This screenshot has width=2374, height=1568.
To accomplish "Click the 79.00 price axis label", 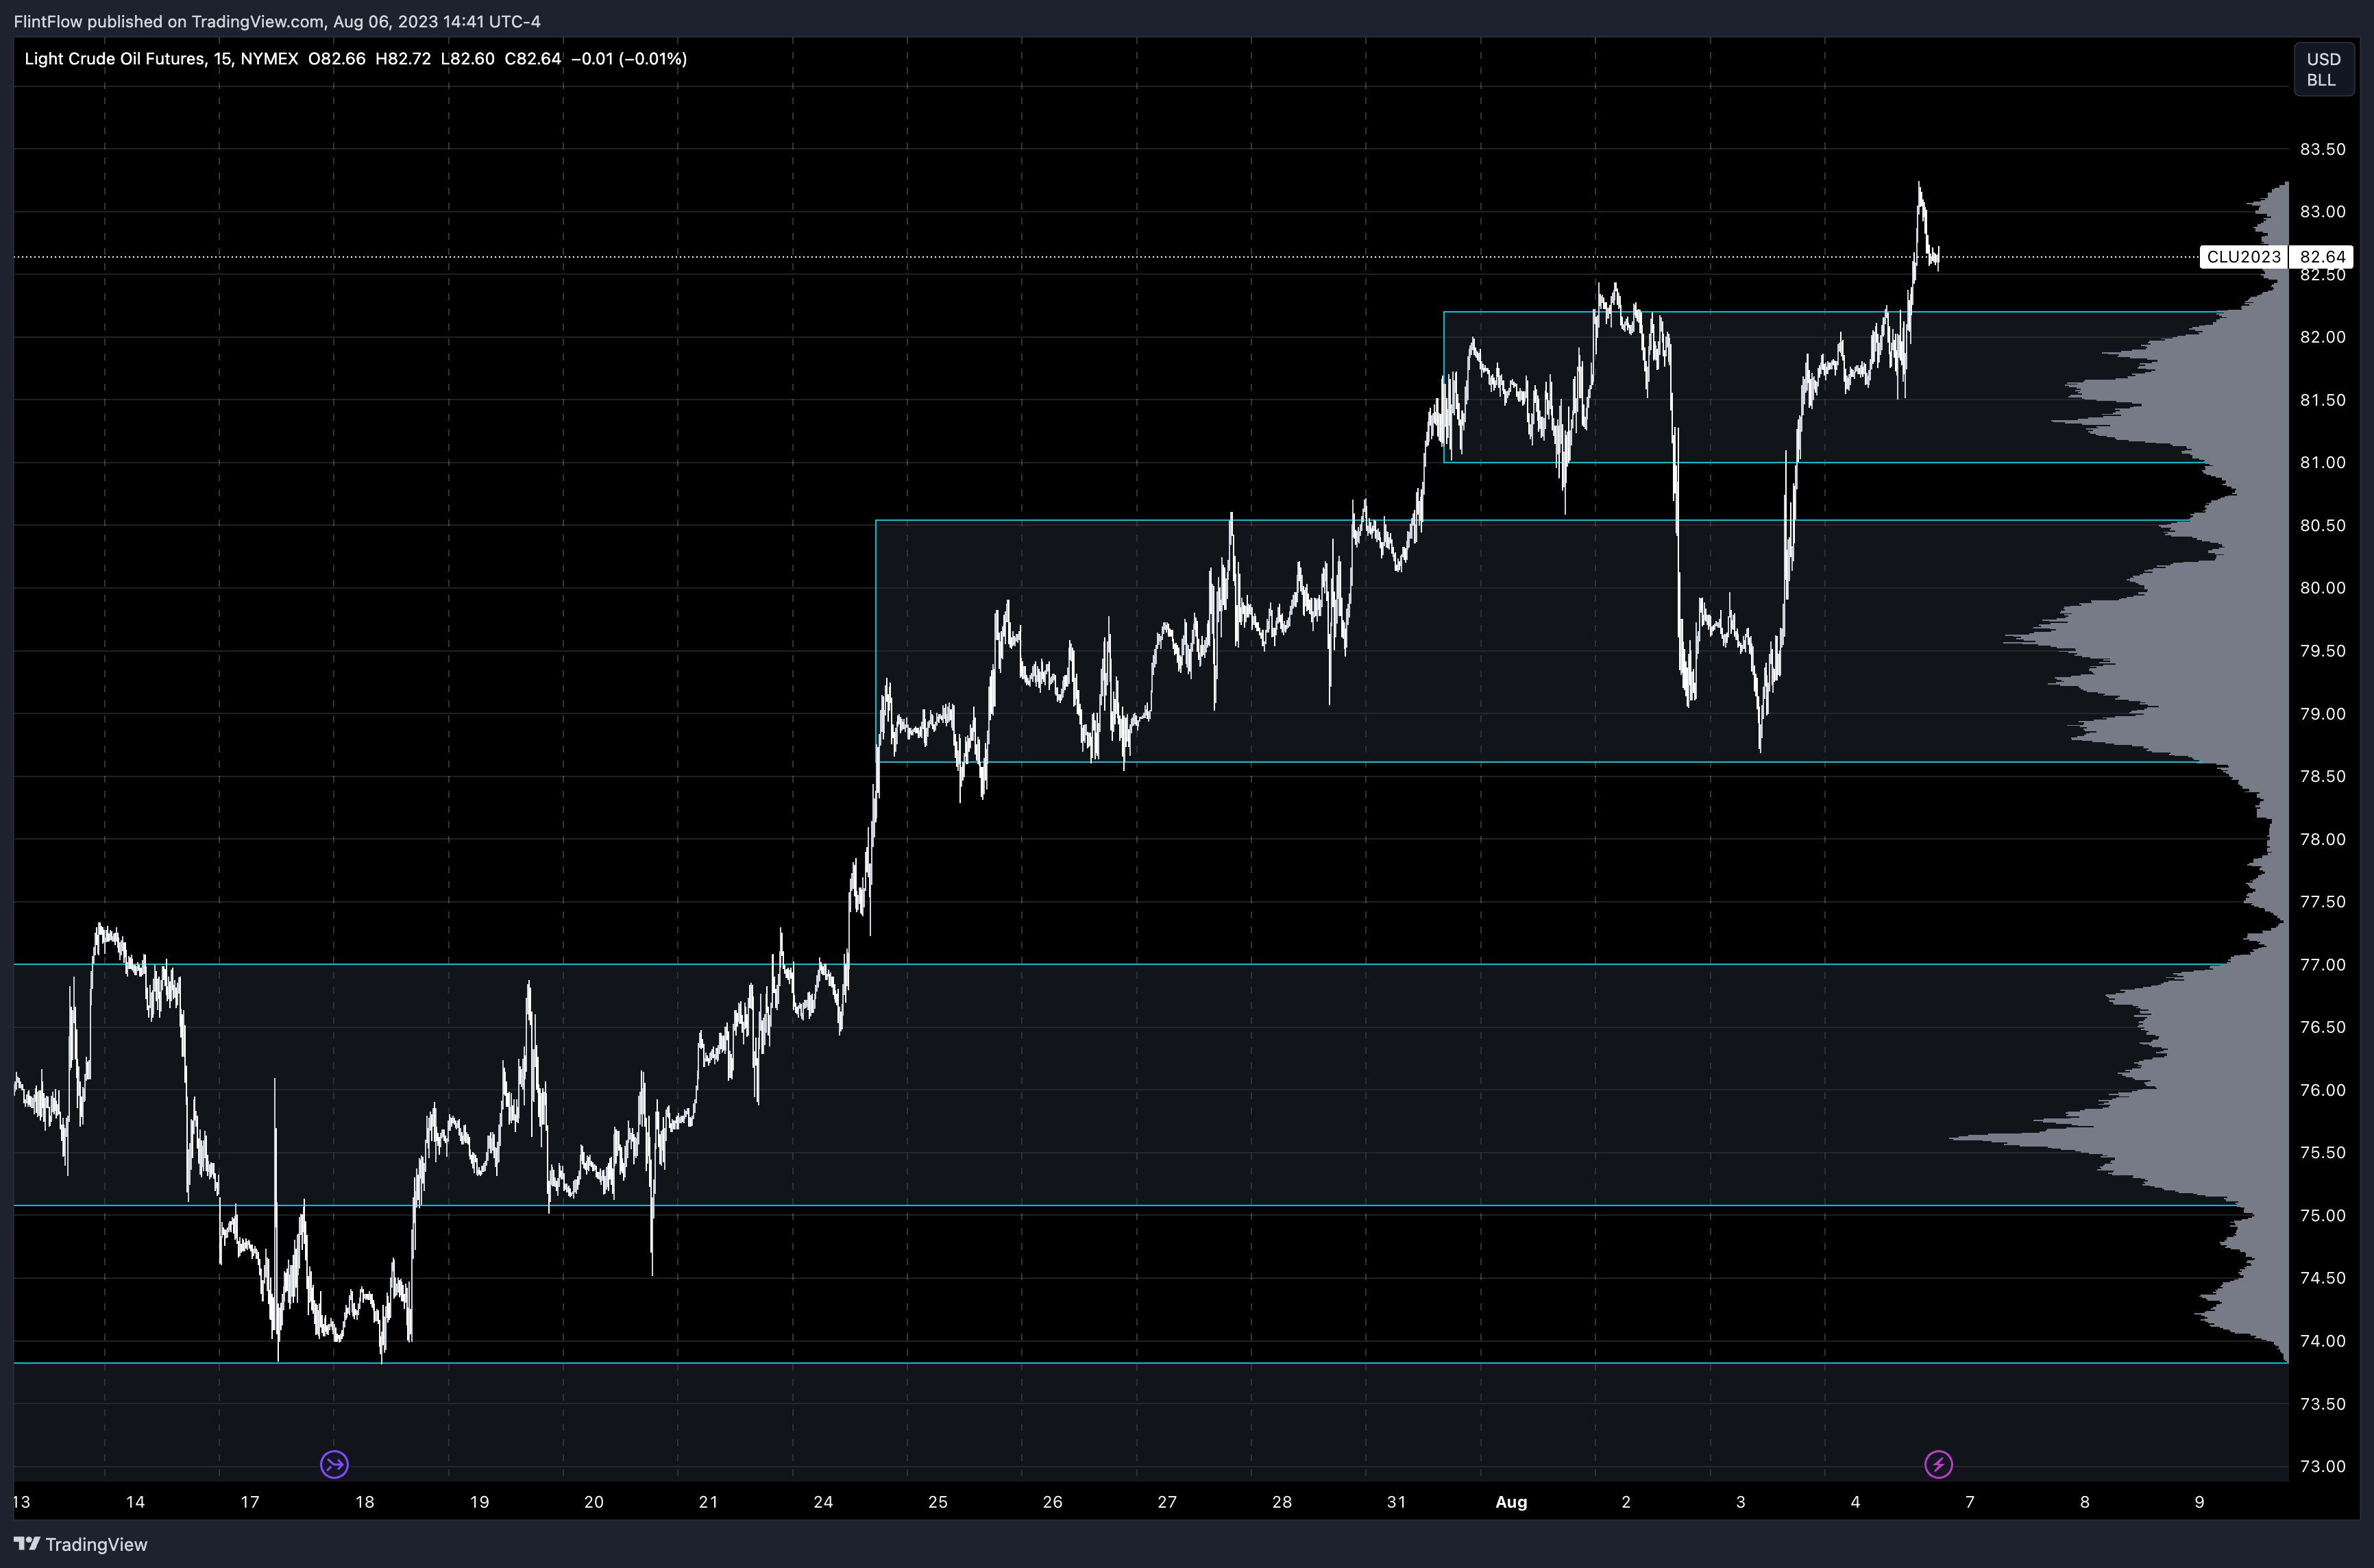I will click(2322, 713).
